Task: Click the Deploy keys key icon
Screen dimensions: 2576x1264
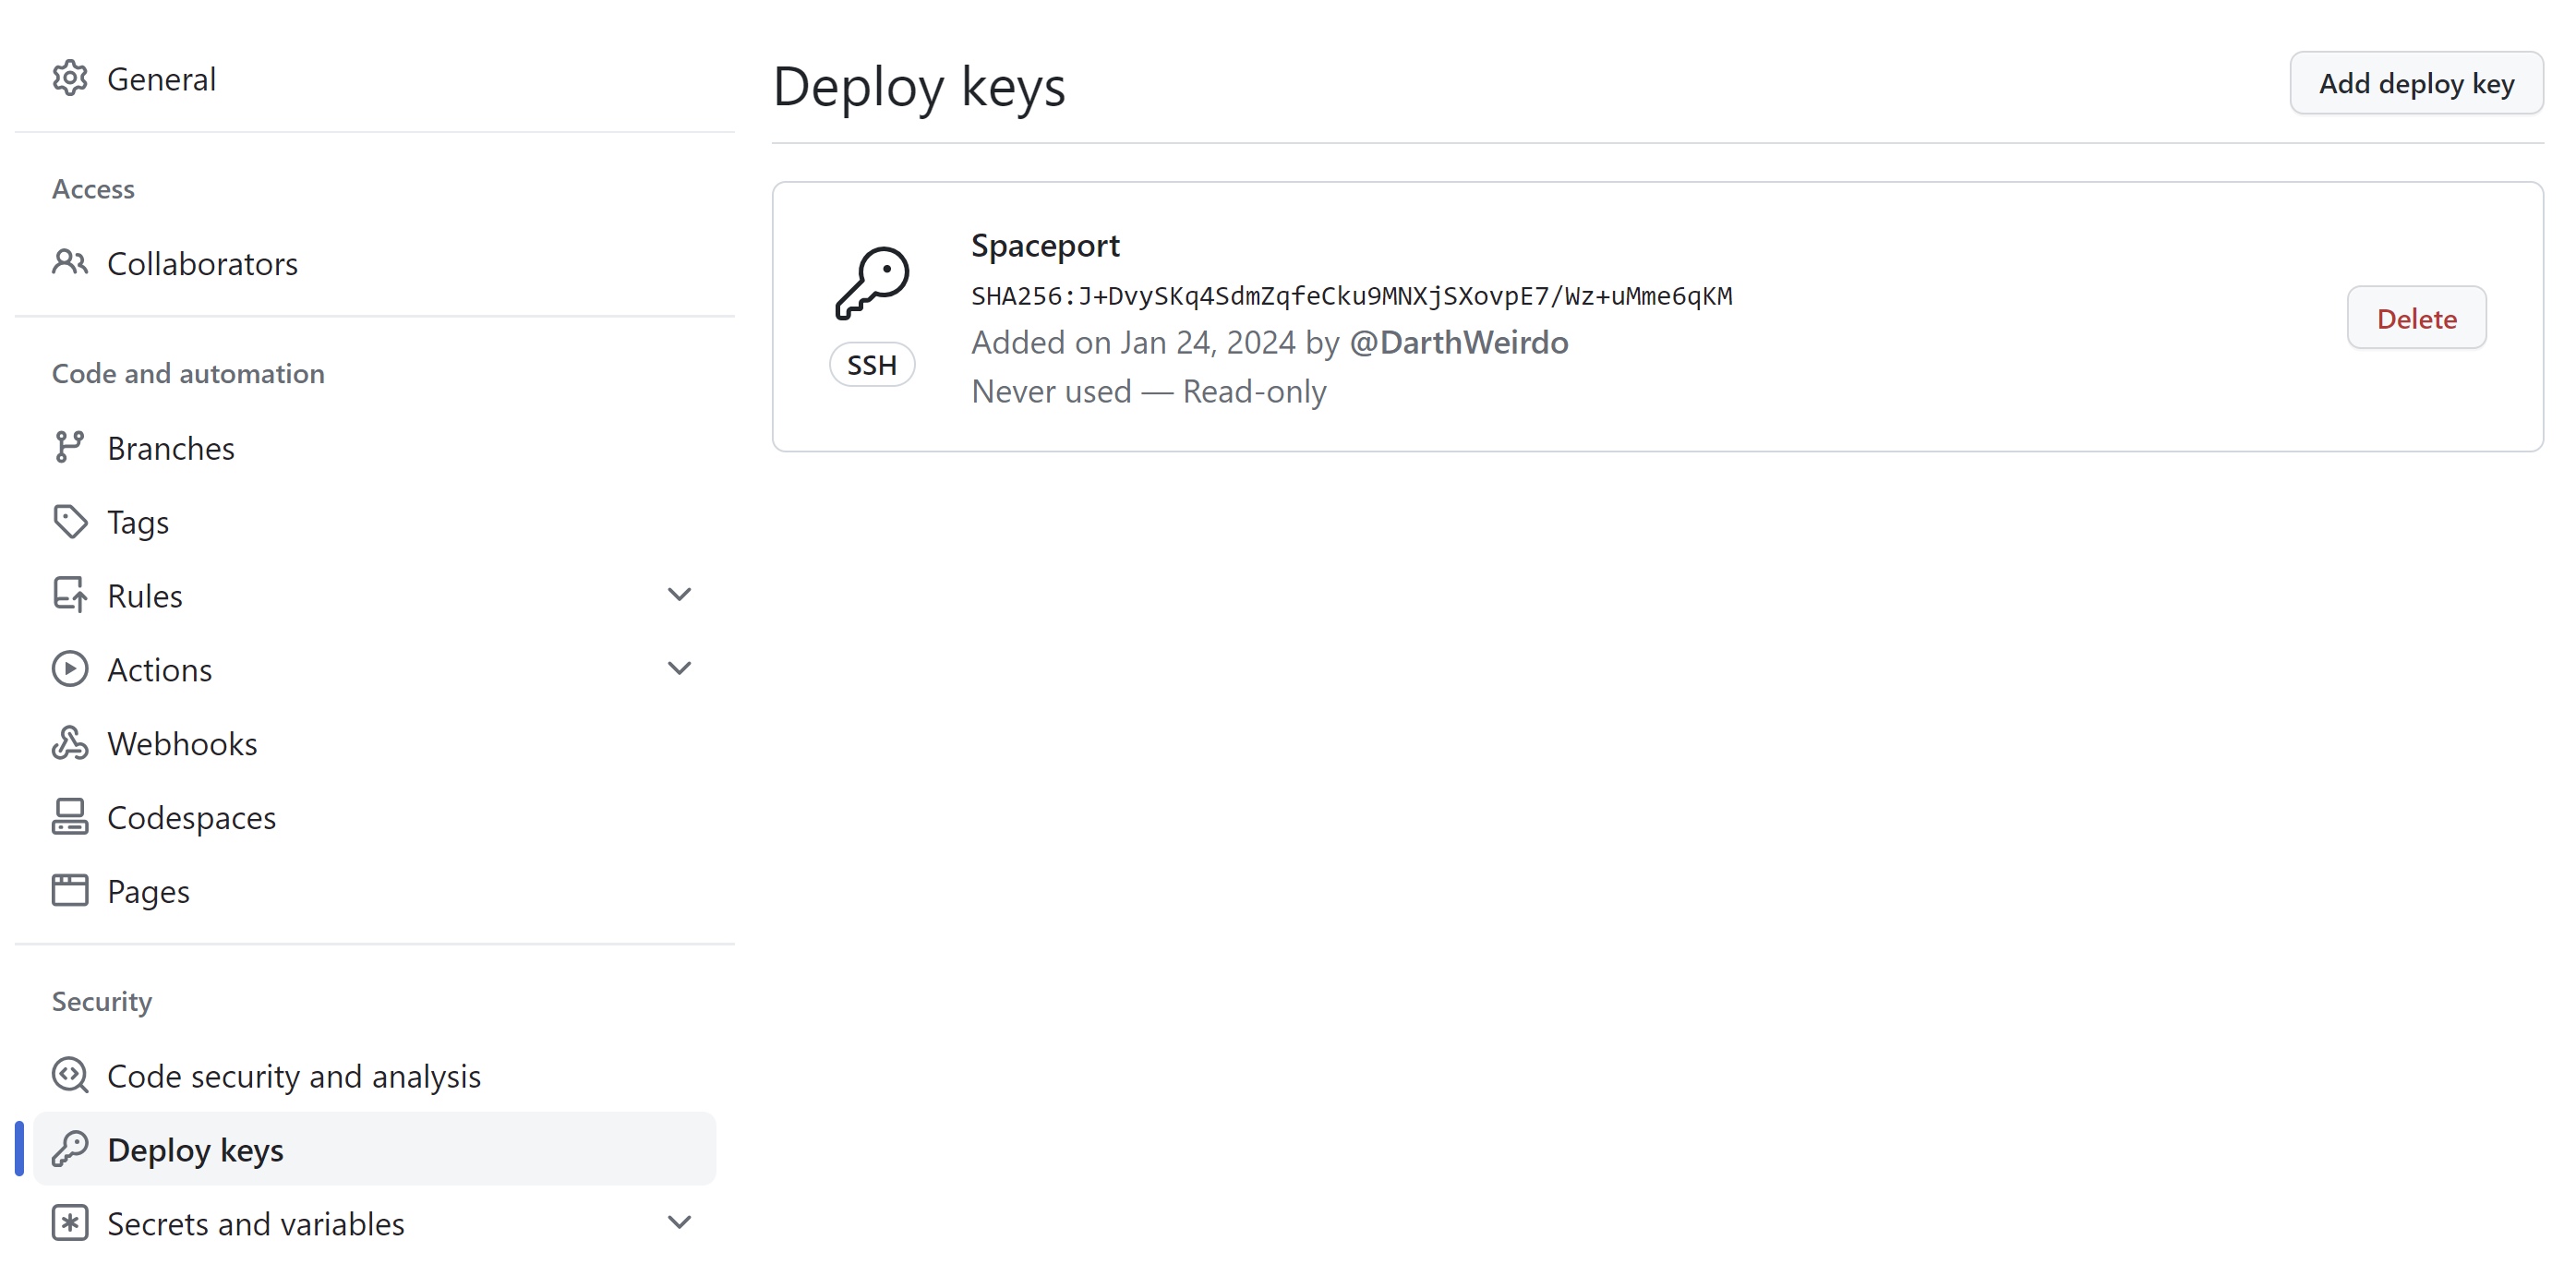Action: [70, 1149]
